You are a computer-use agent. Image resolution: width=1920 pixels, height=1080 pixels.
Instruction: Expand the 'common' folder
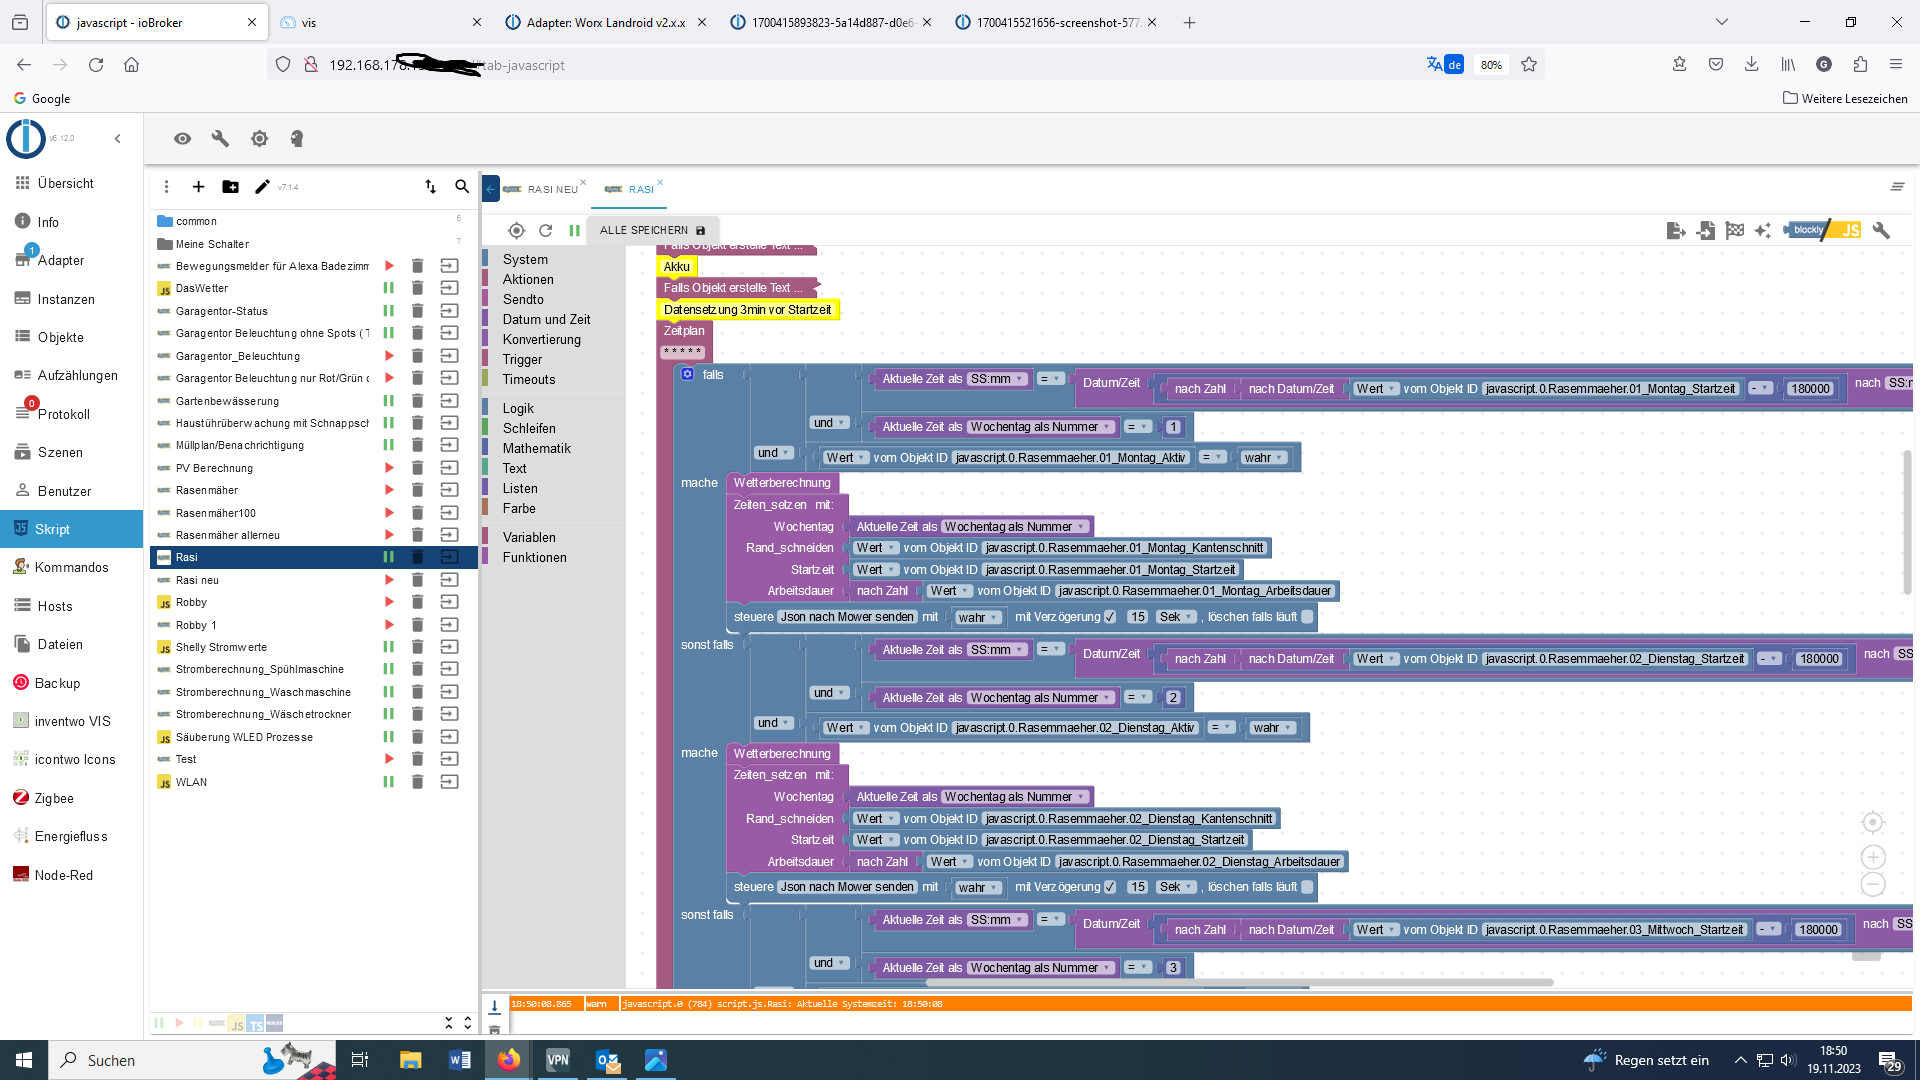(x=195, y=221)
